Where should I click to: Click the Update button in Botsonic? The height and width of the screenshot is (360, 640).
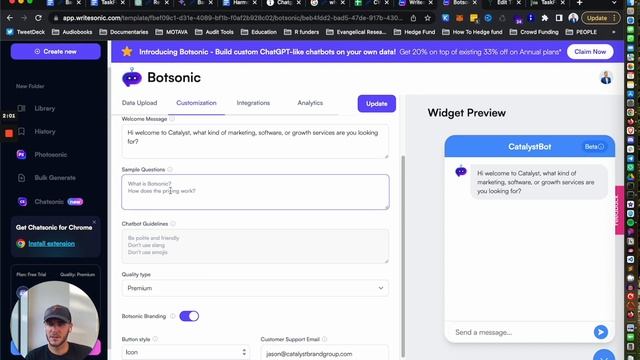(376, 104)
